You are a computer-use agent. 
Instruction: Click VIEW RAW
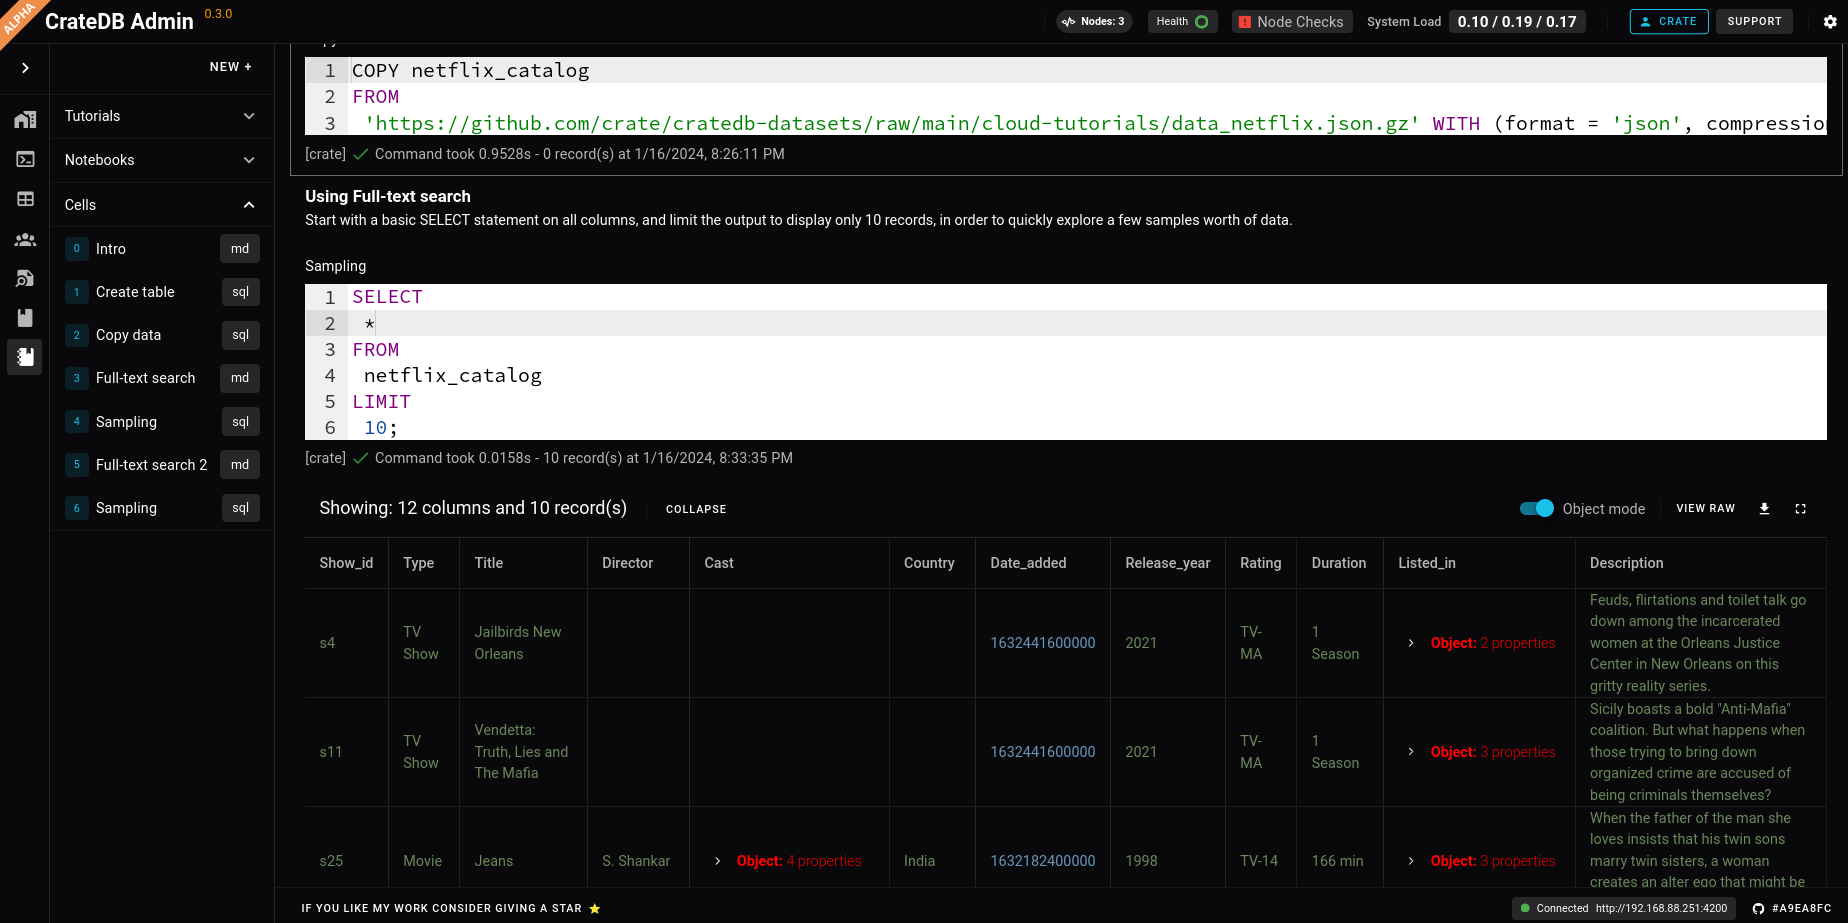click(x=1706, y=508)
